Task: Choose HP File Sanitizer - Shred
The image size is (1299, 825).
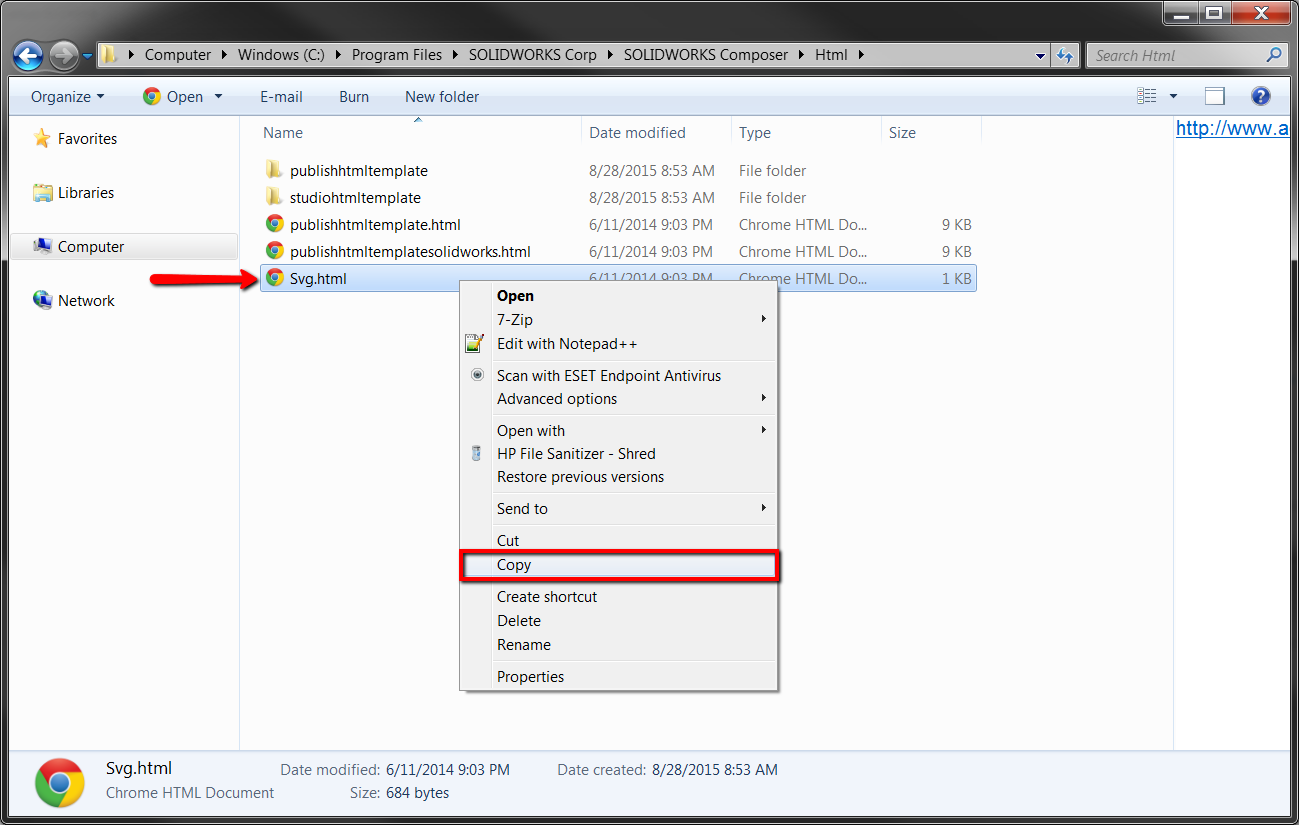Action: pos(618,454)
